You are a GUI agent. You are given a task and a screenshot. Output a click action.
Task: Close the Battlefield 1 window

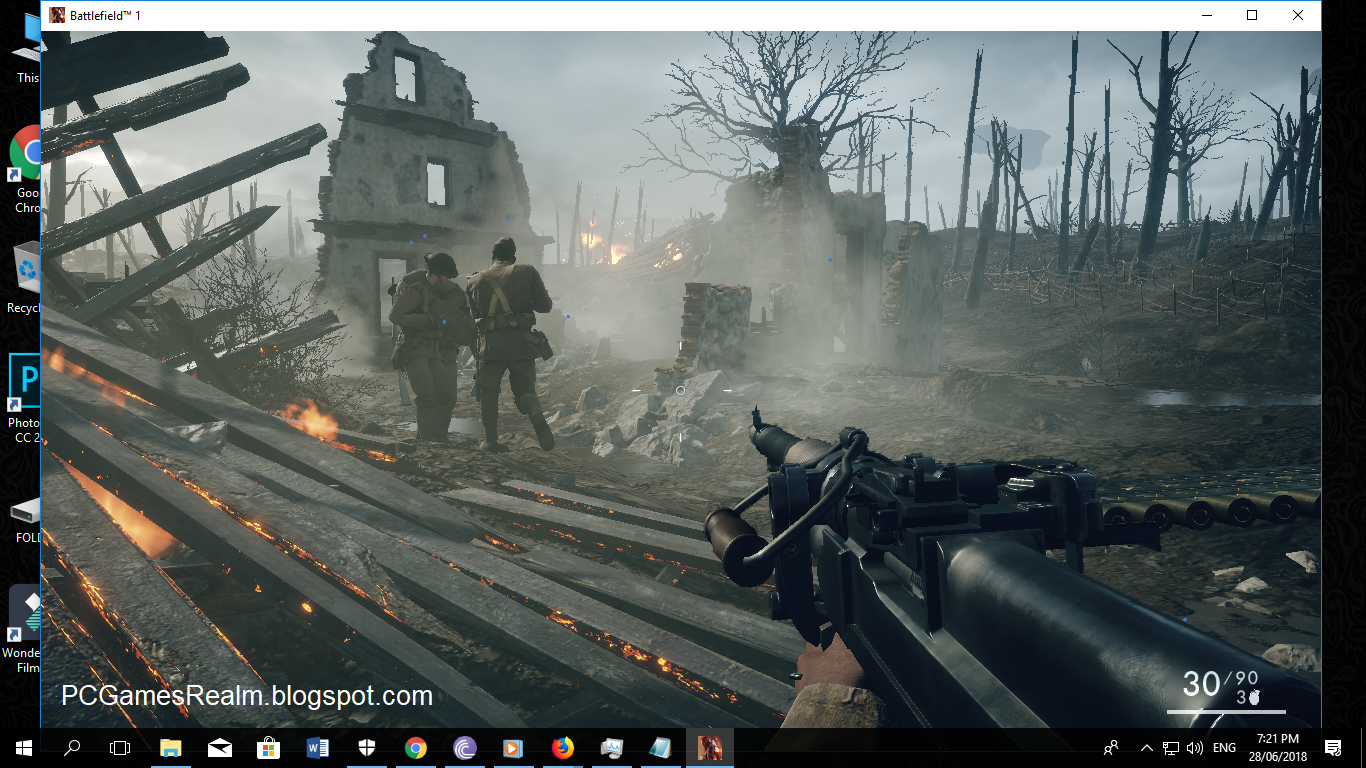[1298, 15]
